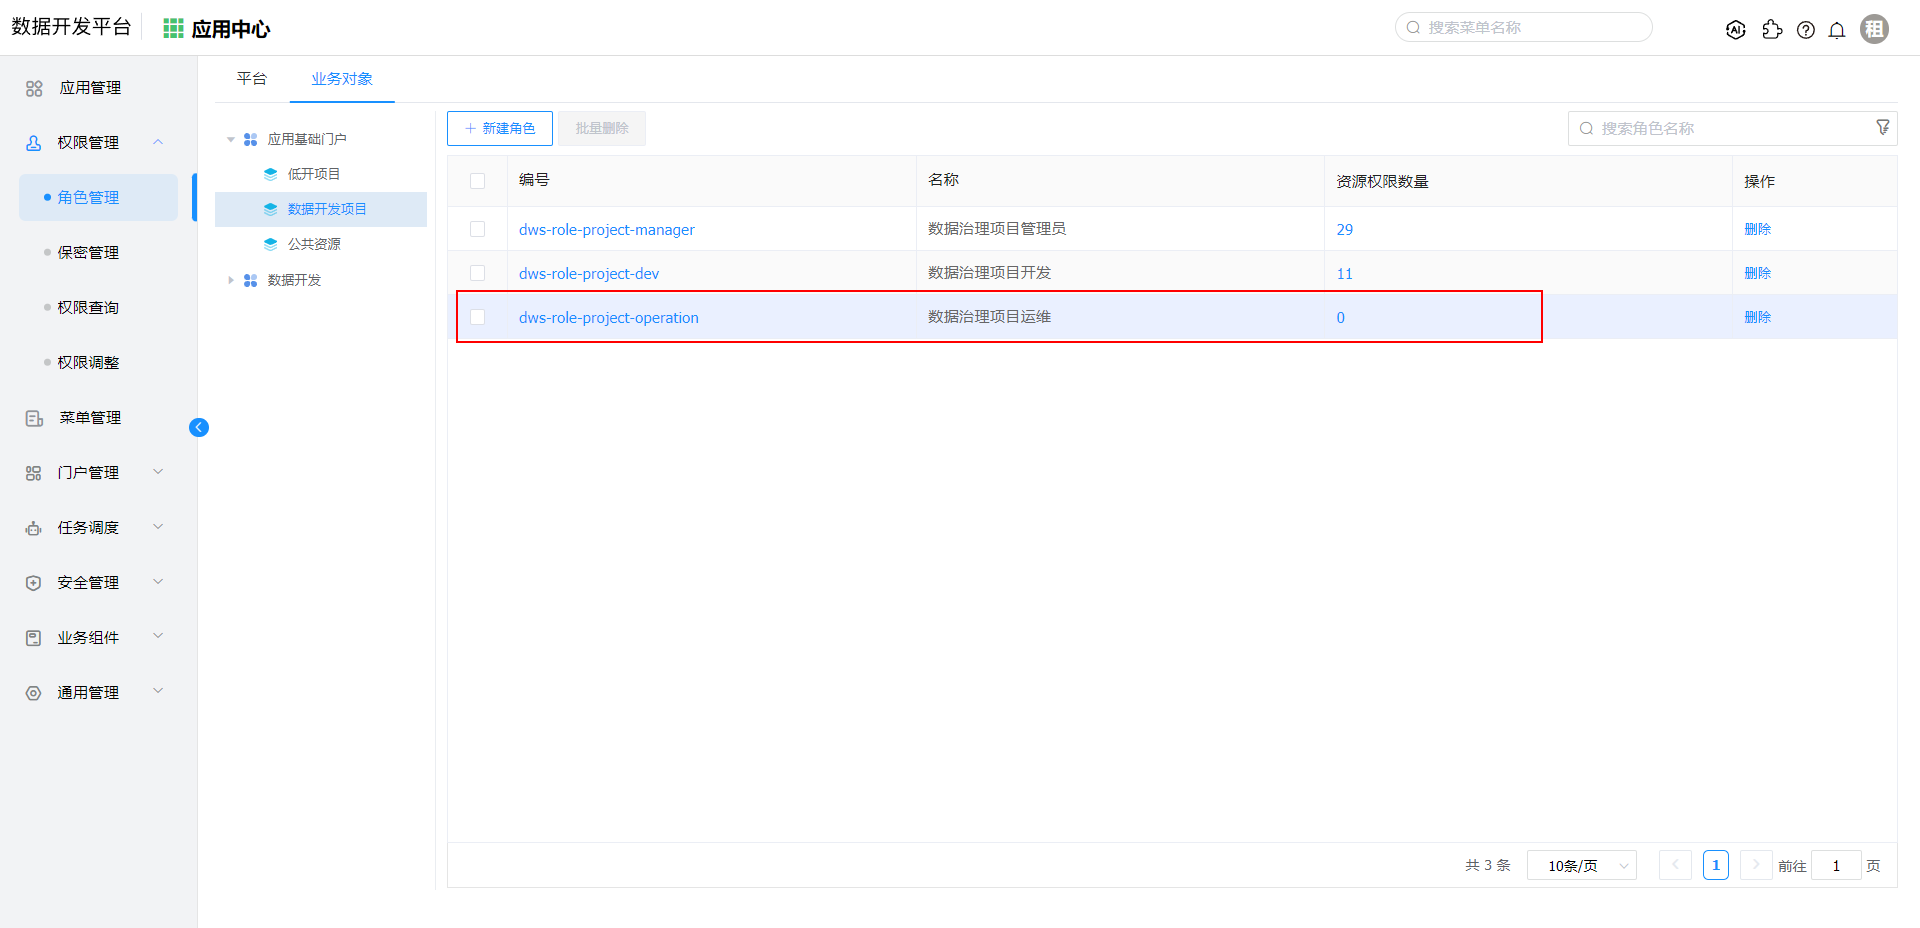Collapse sidebar with blue arrow button
The width and height of the screenshot is (1920, 928).
(x=199, y=428)
